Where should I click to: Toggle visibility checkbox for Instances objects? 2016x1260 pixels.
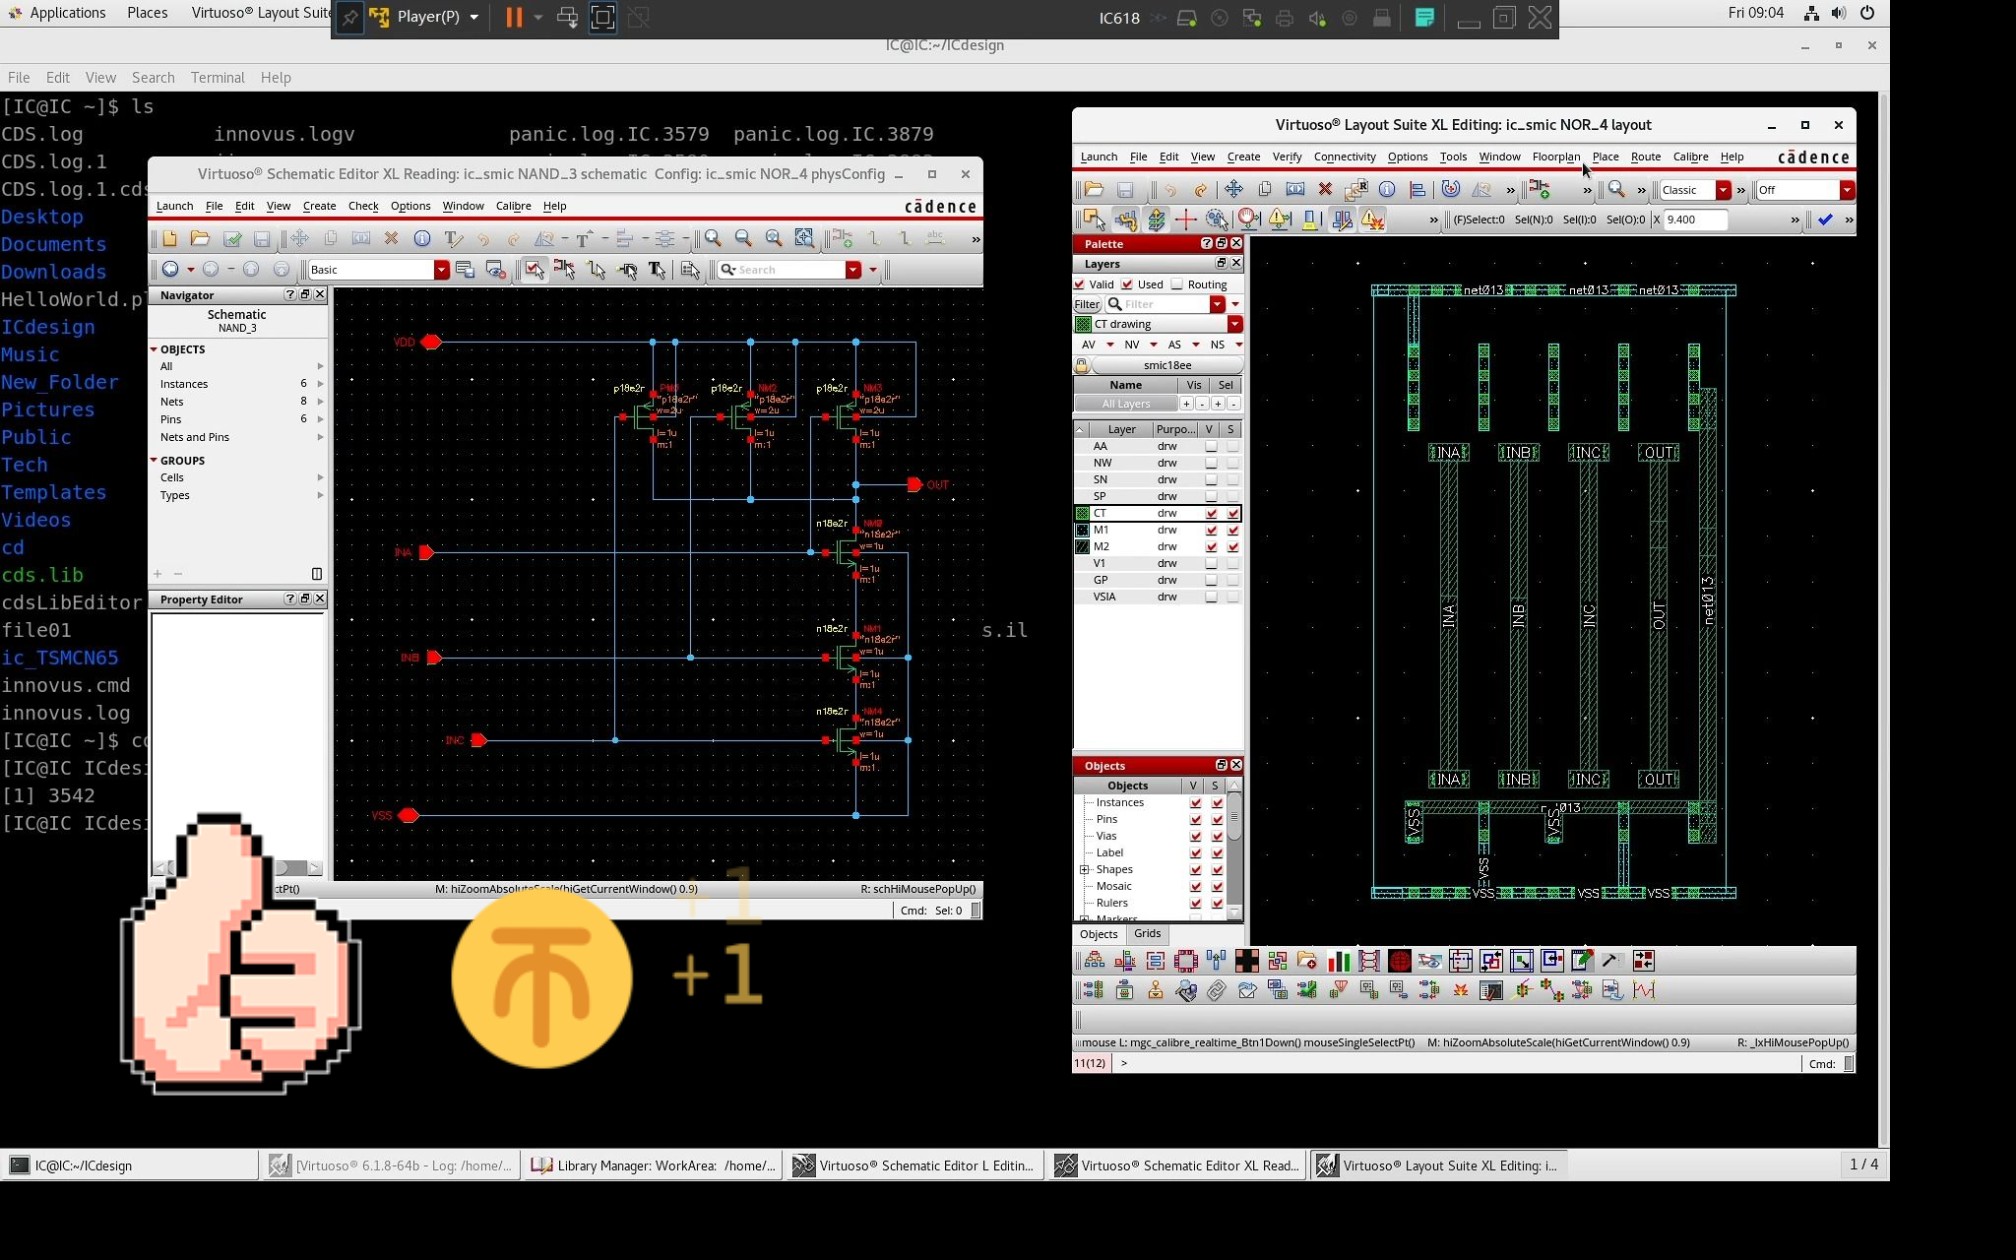tap(1195, 803)
